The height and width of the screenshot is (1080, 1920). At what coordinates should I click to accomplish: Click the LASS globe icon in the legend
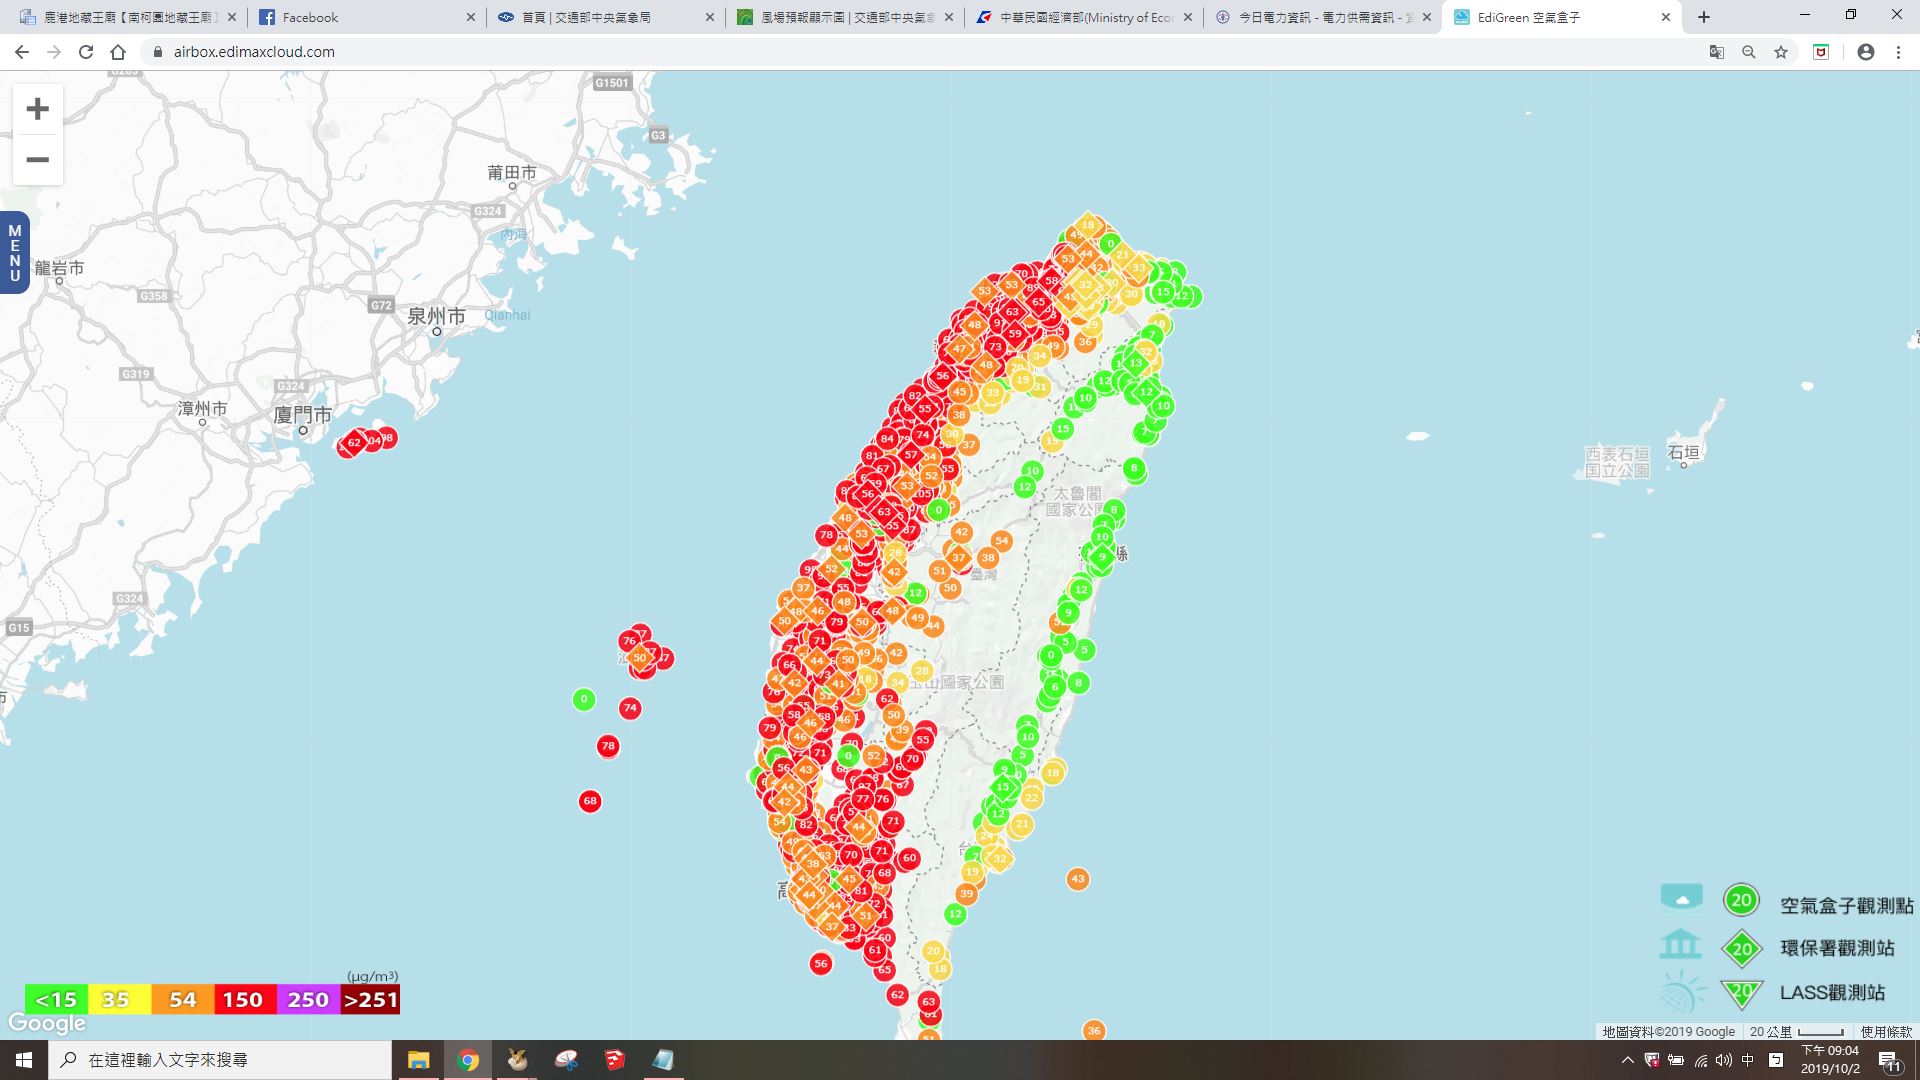[x=1682, y=992]
